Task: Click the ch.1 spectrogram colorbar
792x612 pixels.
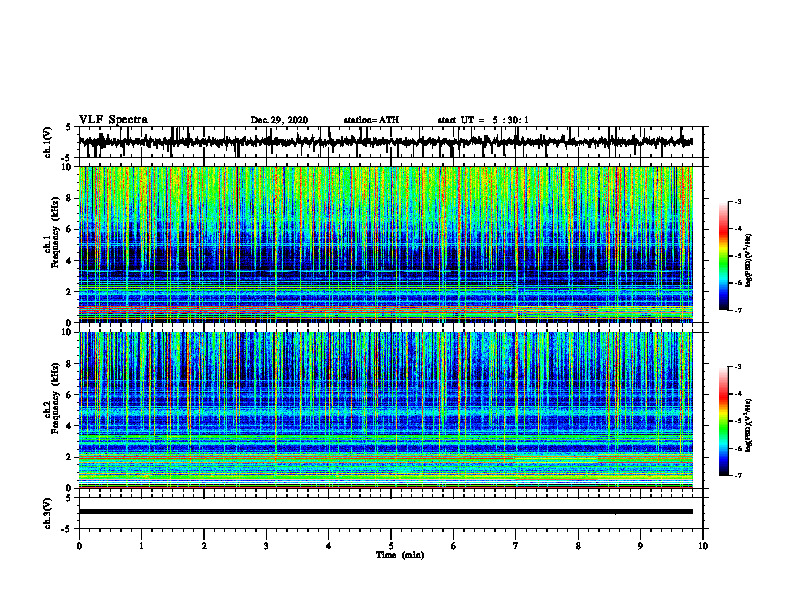Action: 724,256
